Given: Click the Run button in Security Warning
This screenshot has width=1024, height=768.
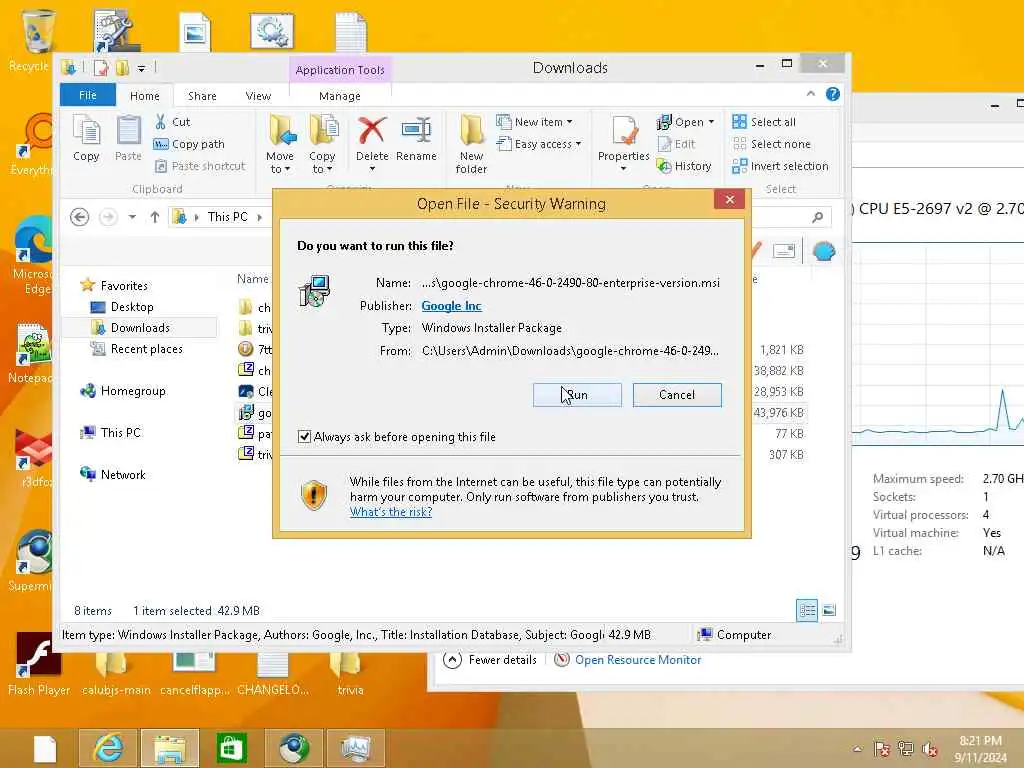Looking at the screenshot, I should click(577, 394).
